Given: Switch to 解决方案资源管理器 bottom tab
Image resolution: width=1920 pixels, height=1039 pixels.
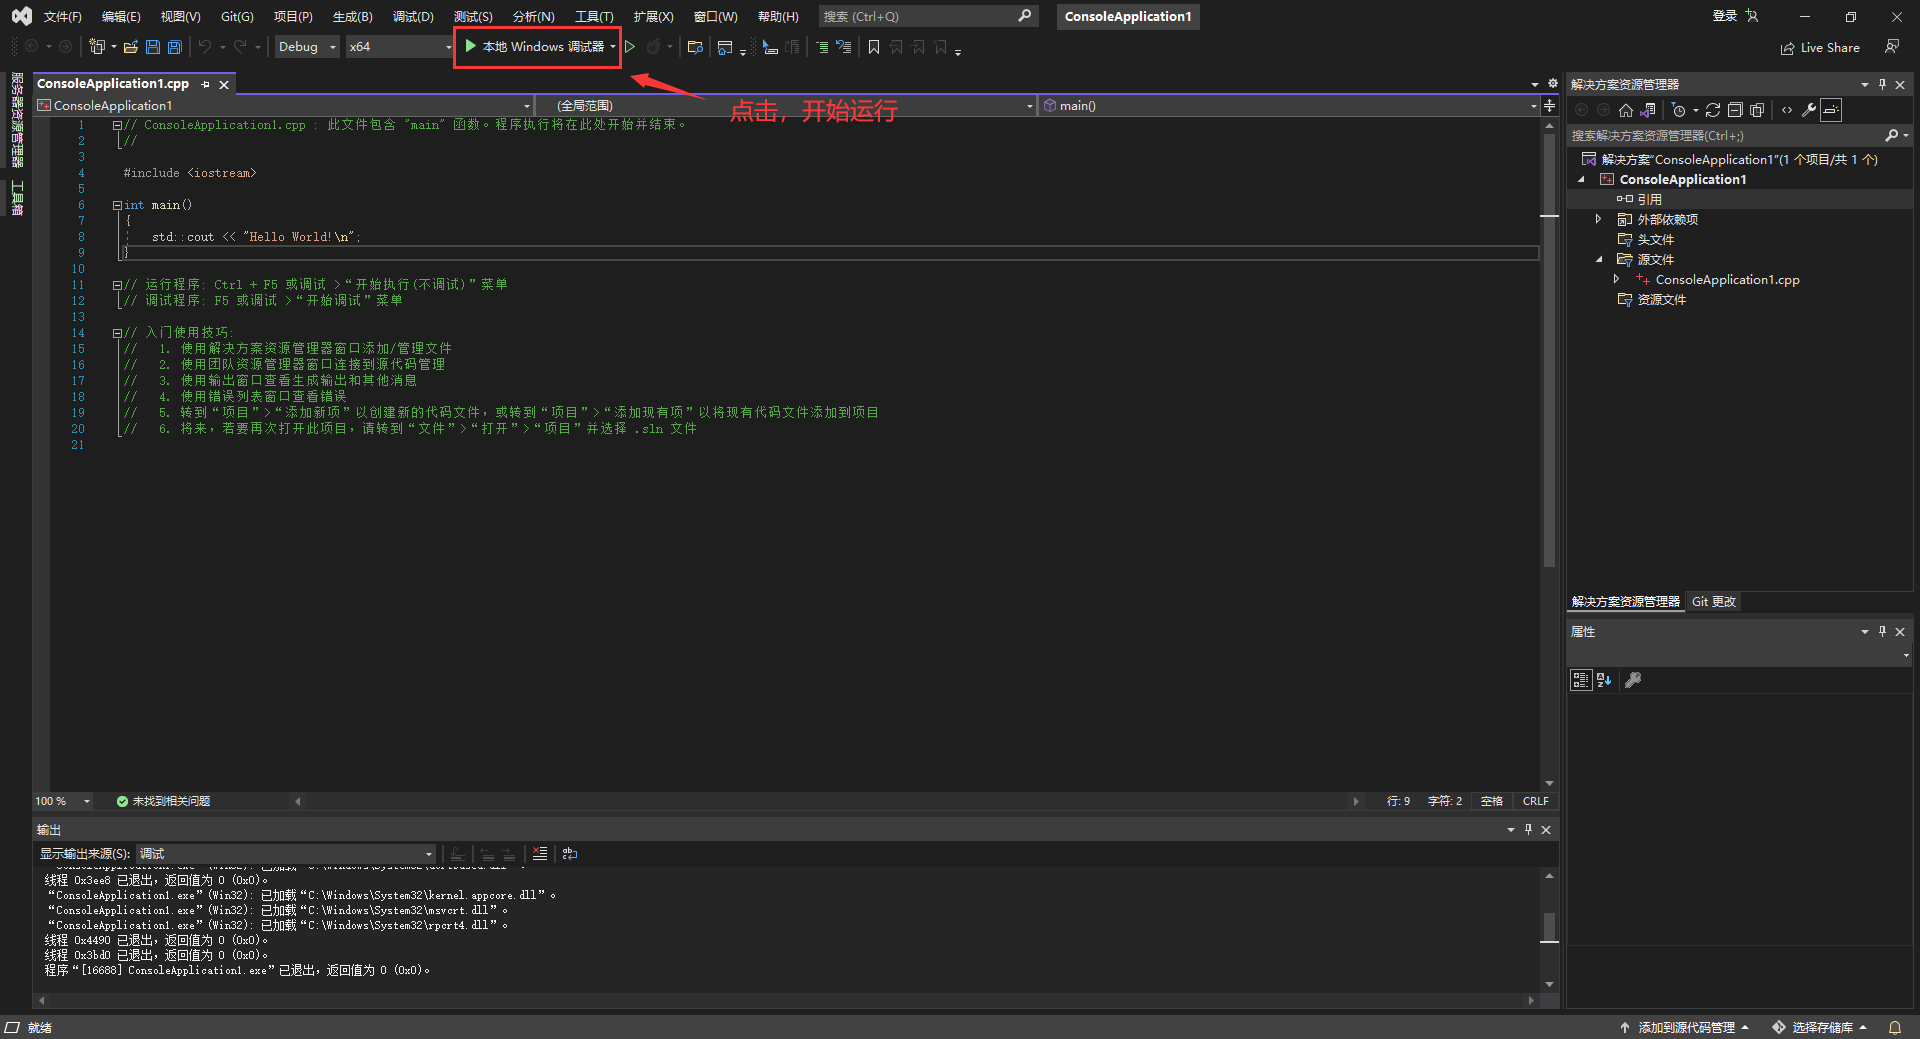Looking at the screenshot, I should click(1626, 602).
